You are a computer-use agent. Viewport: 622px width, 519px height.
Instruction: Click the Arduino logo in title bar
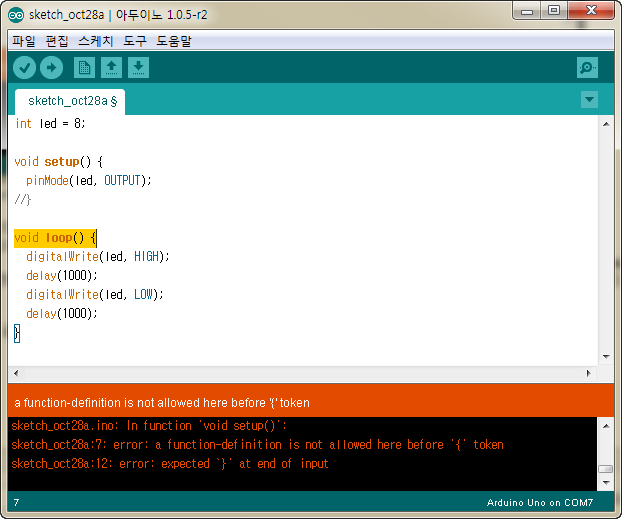tap(16, 15)
